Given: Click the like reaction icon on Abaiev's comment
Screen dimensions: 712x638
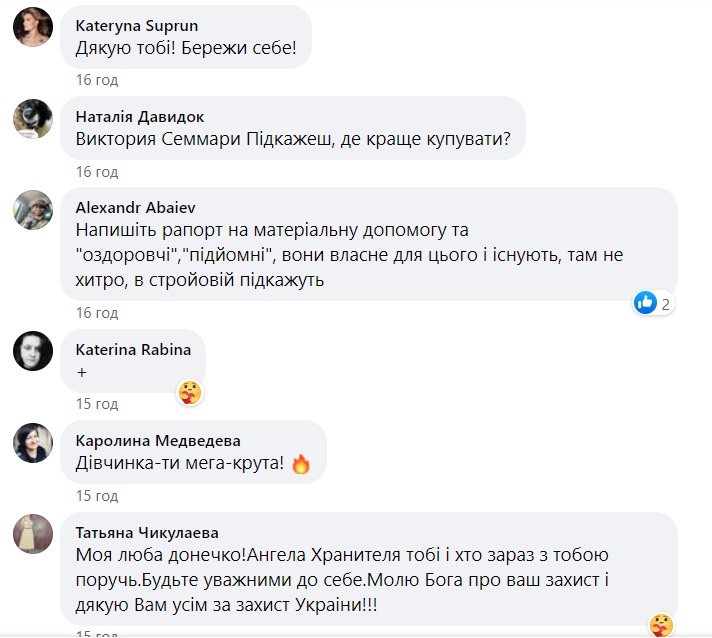Looking at the screenshot, I should [646, 302].
